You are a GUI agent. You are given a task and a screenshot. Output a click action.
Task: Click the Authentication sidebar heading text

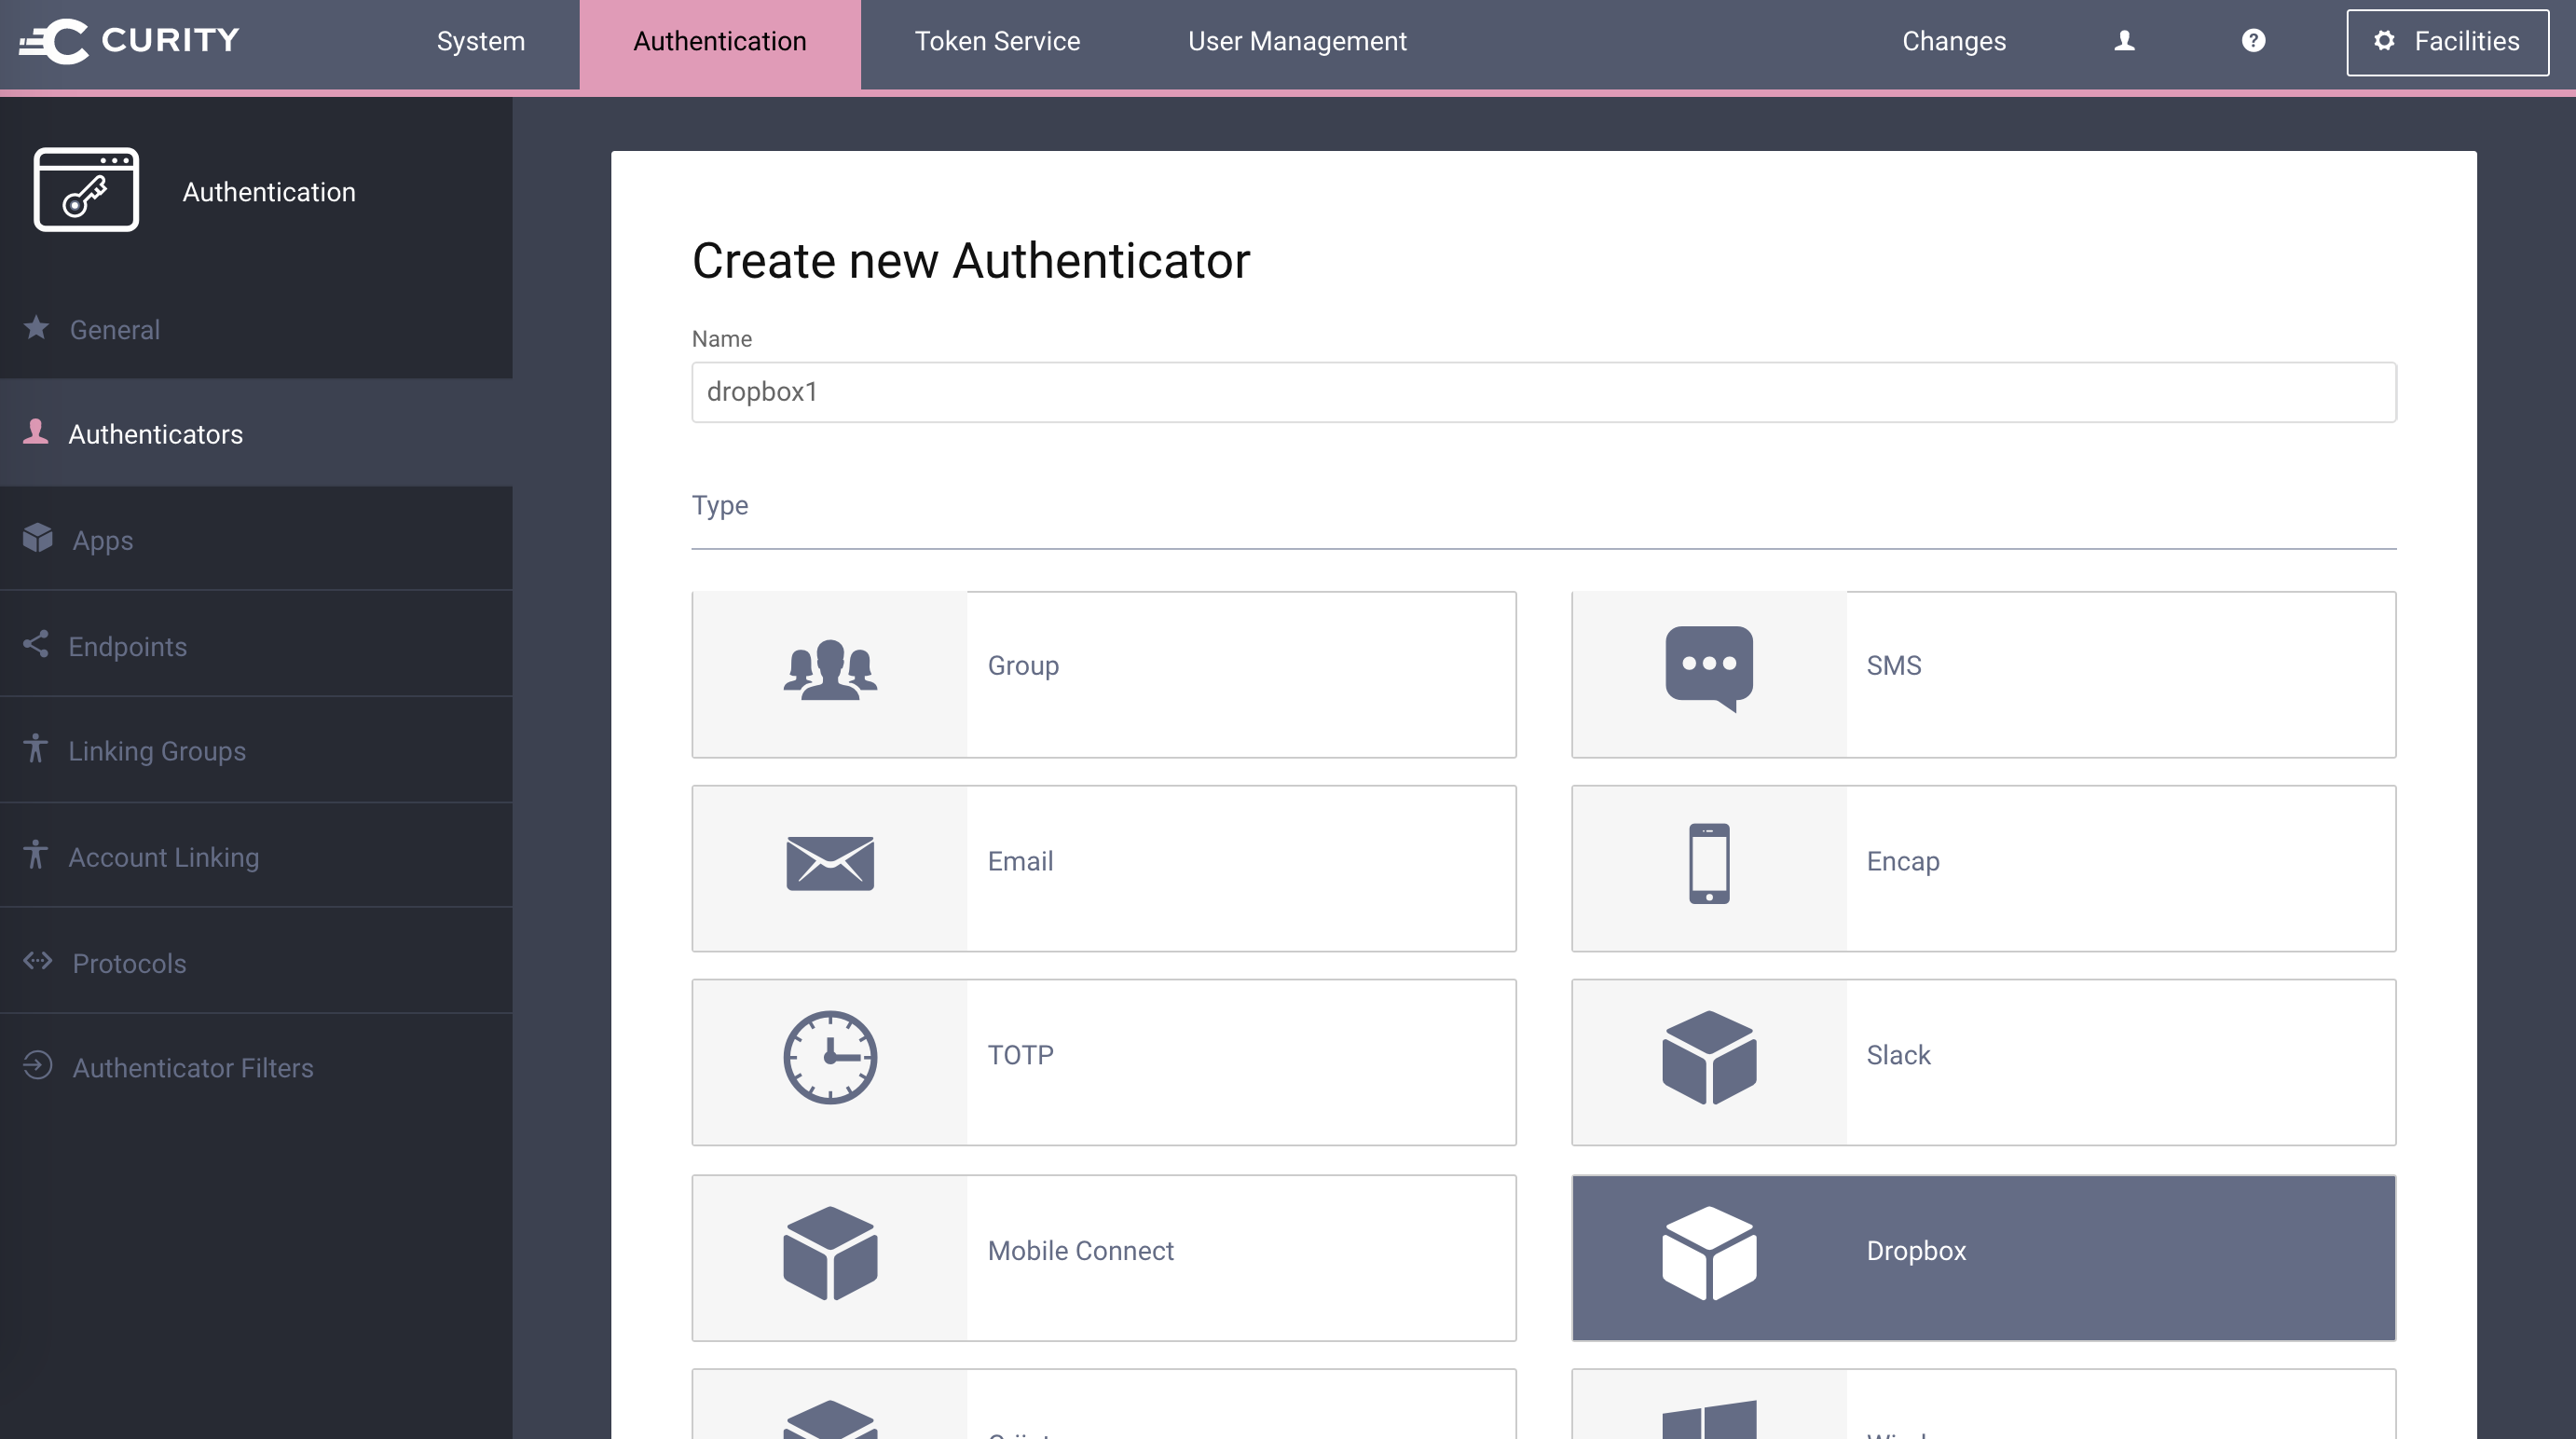click(269, 192)
